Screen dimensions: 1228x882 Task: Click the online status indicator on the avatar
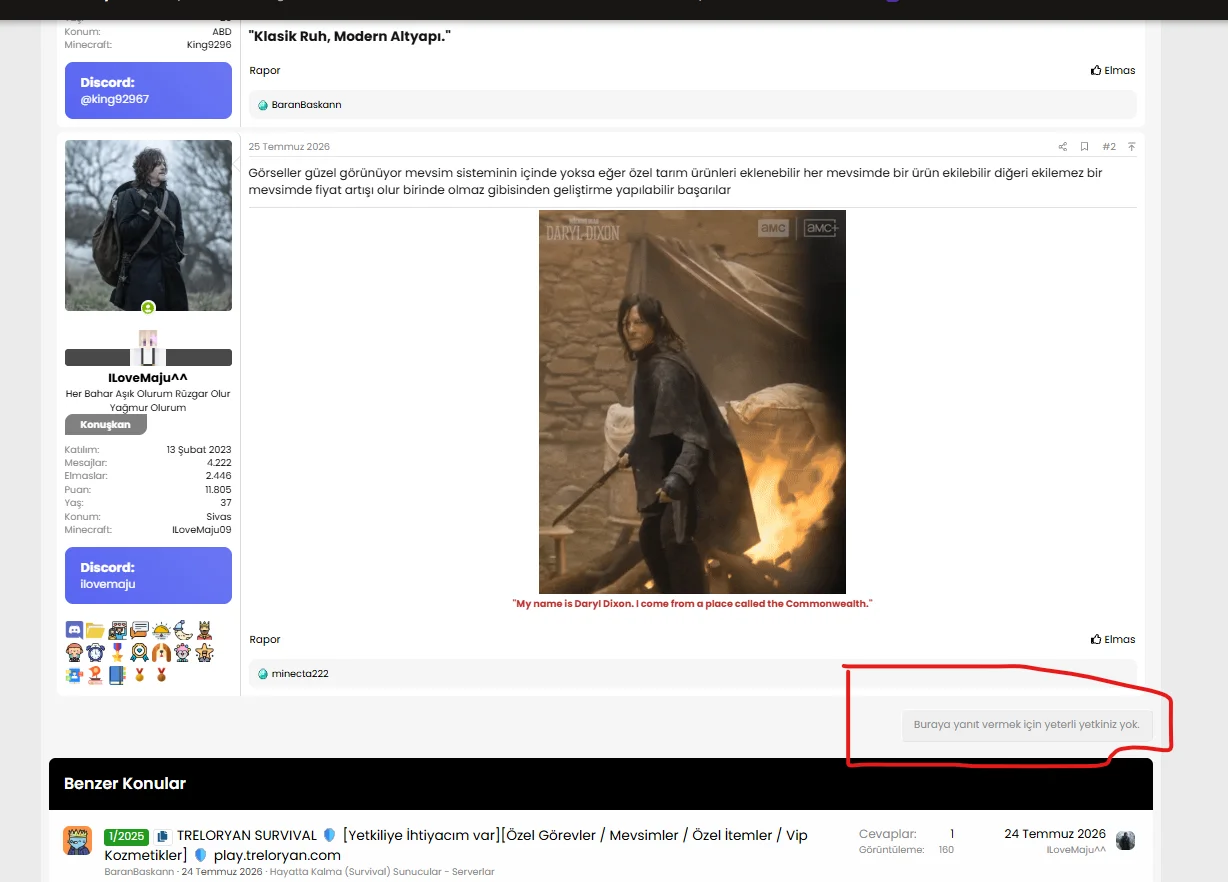tap(148, 308)
